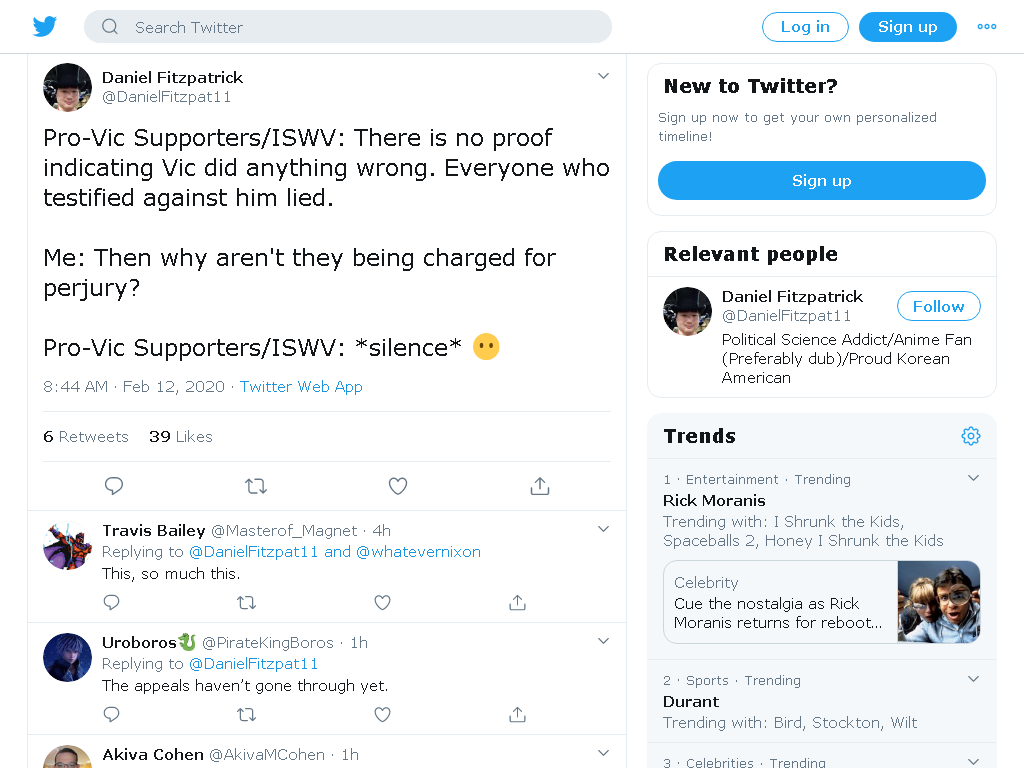Like Travis Bailey's reply
This screenshot has width=1024, height=768.
click(x=382, y=602)
